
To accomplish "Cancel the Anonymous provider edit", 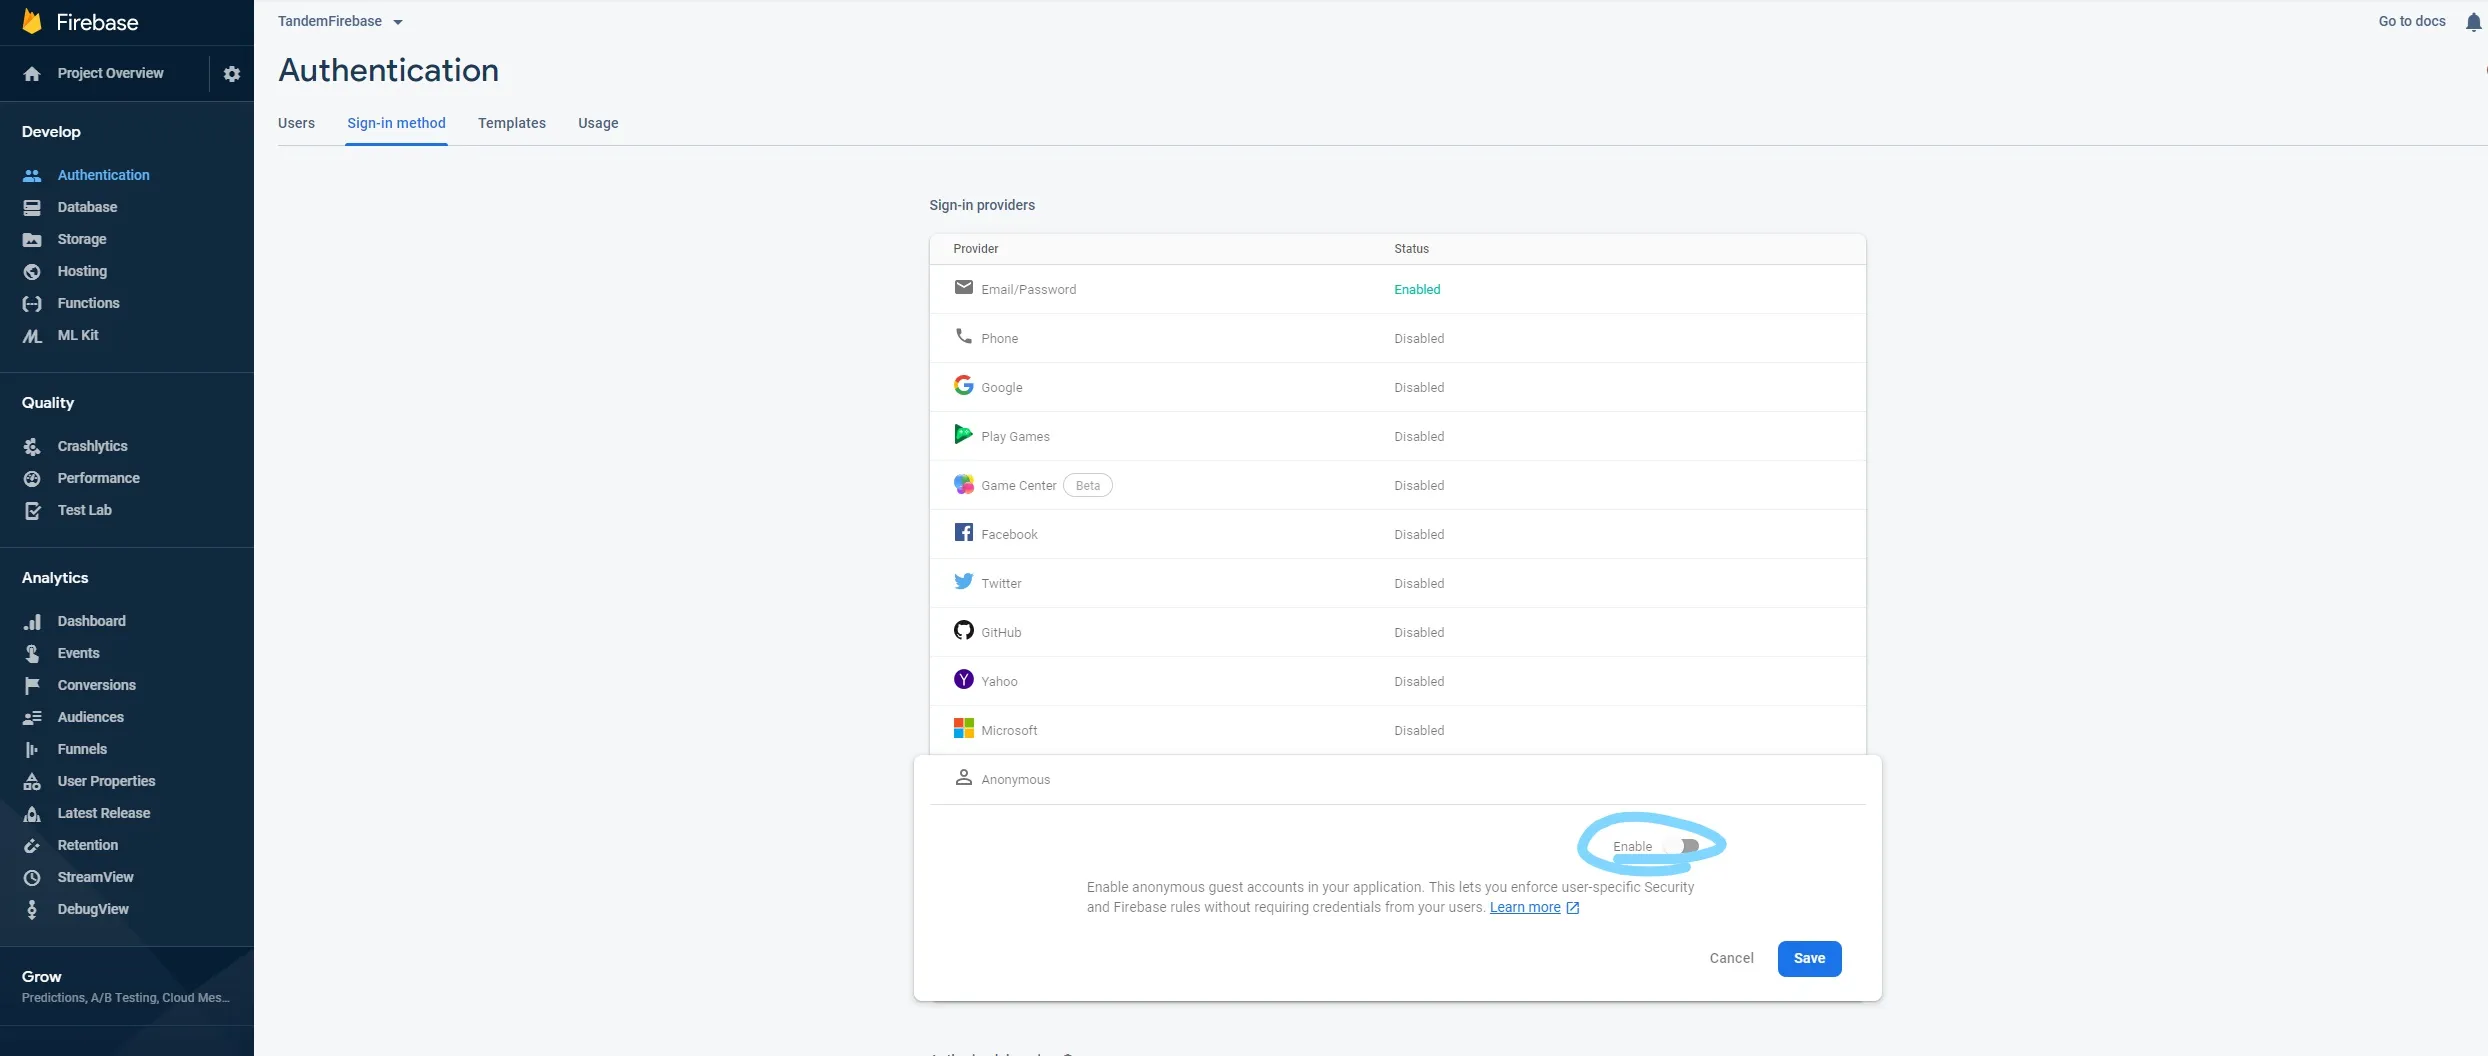I will (1731, 958).
